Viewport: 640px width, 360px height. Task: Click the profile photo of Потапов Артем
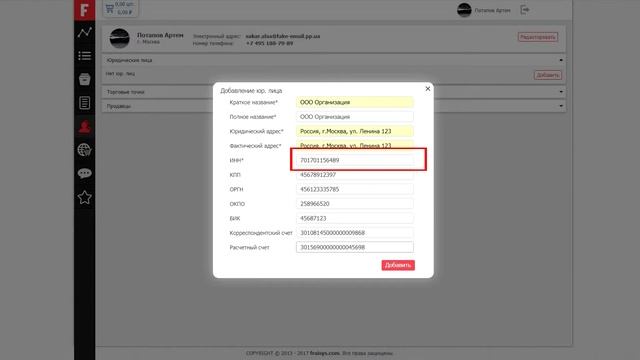click(120, 38)
